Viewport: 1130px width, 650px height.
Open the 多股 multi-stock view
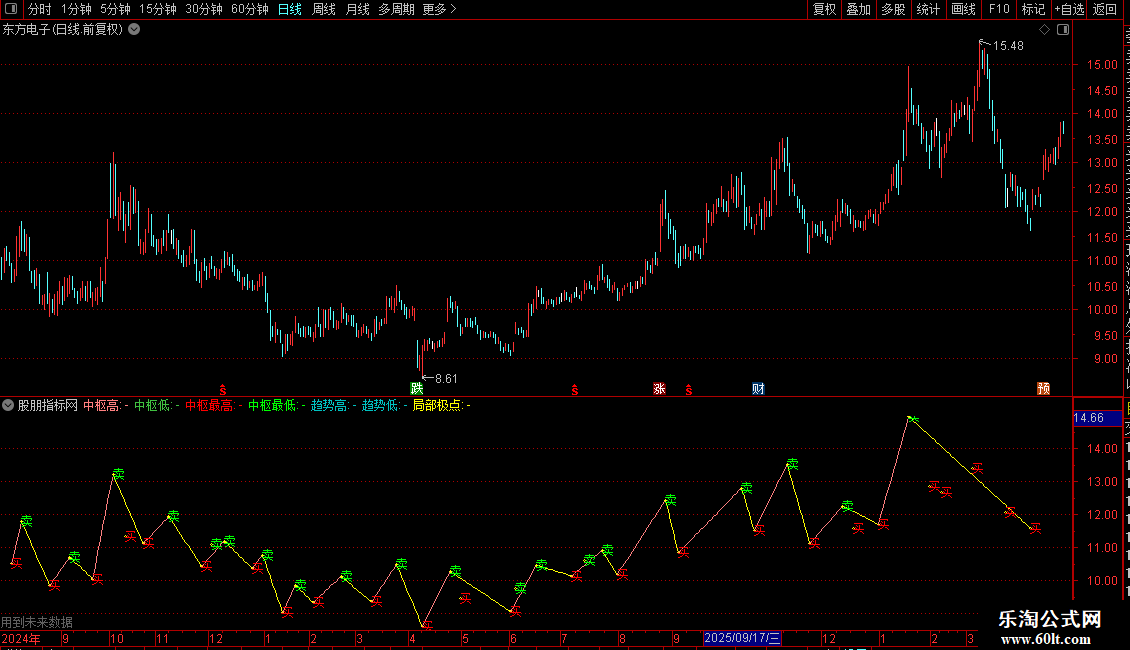click(893, 9)
